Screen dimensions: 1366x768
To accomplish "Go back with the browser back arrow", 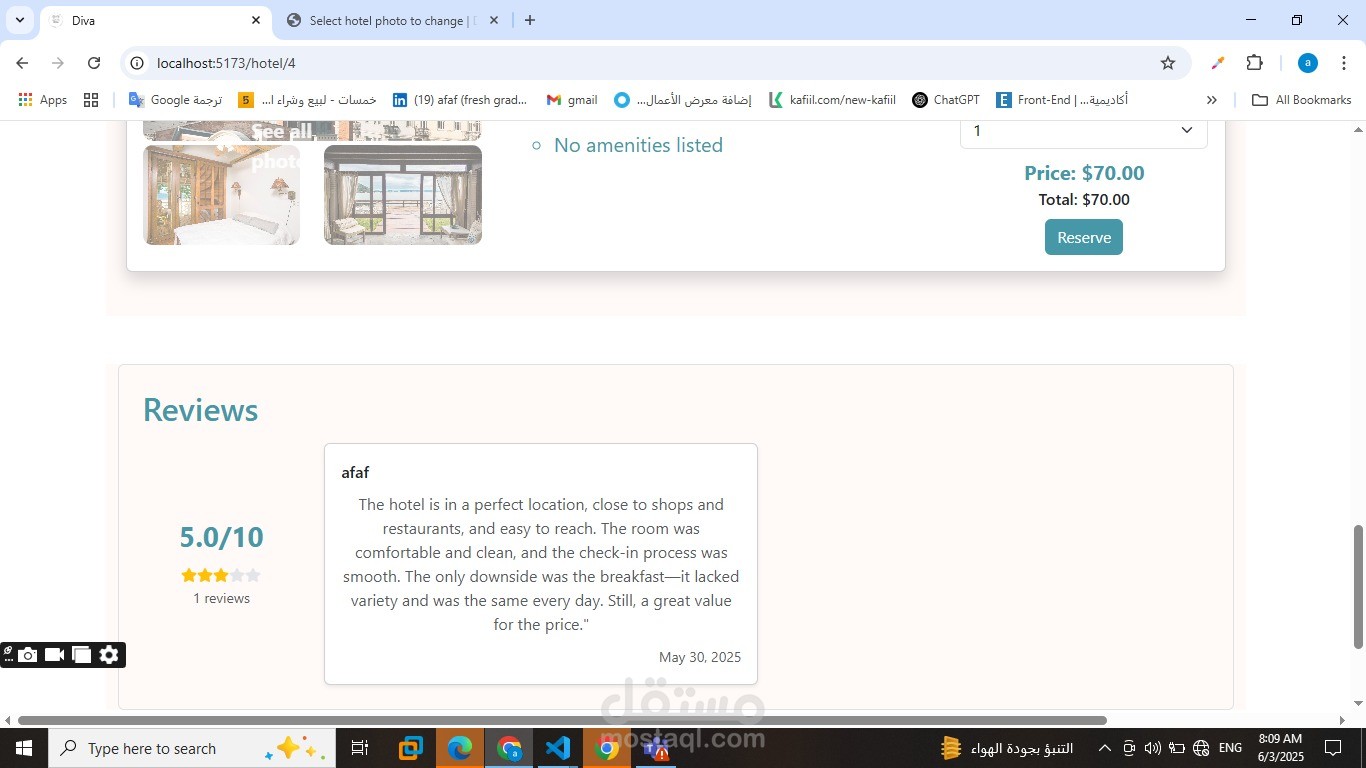I will pyautogui.click(x=22, y=63).
